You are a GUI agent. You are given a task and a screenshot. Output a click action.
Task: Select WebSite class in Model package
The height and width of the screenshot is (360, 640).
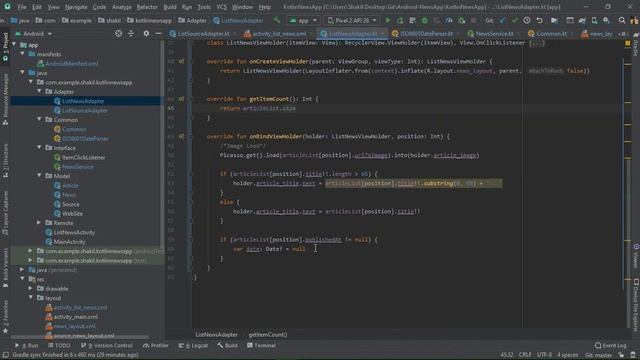click(x=72, y=213)
